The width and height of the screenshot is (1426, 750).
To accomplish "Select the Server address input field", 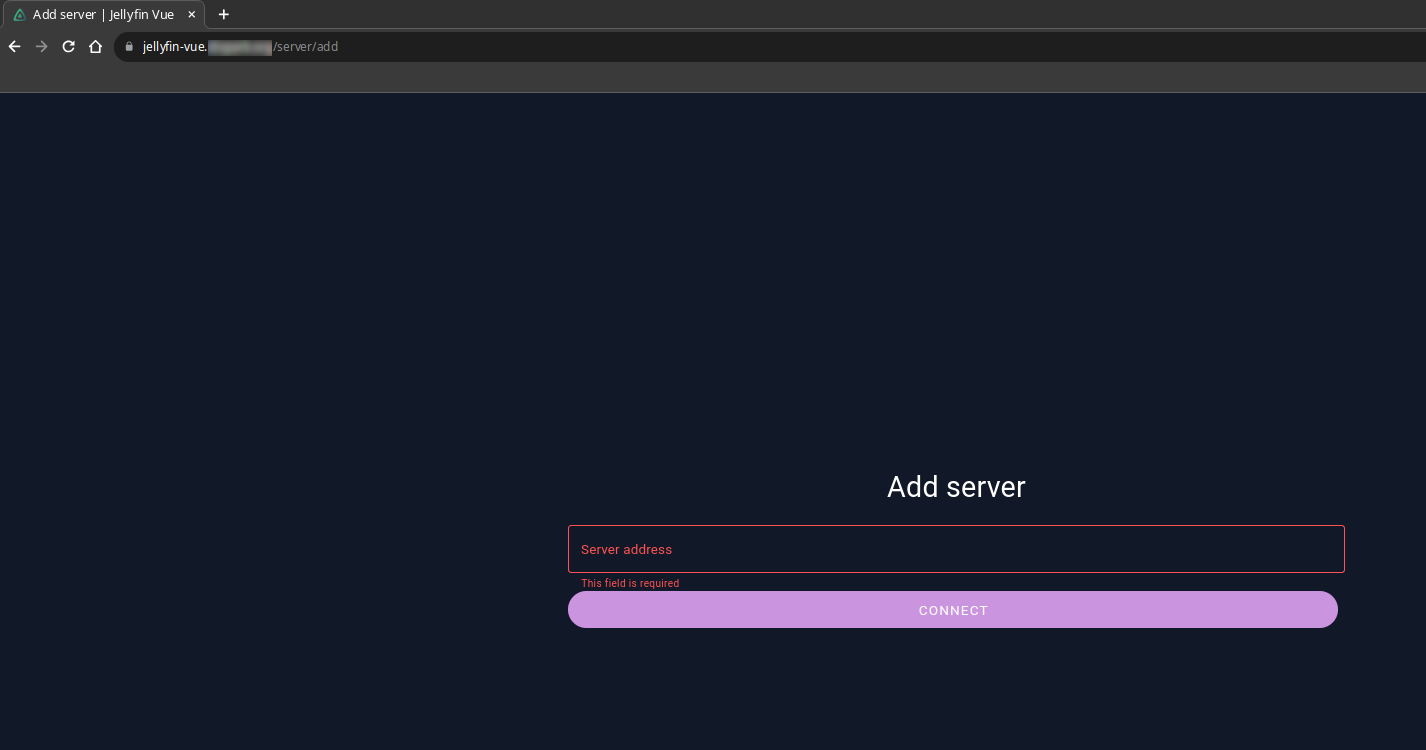I will 956,549.
